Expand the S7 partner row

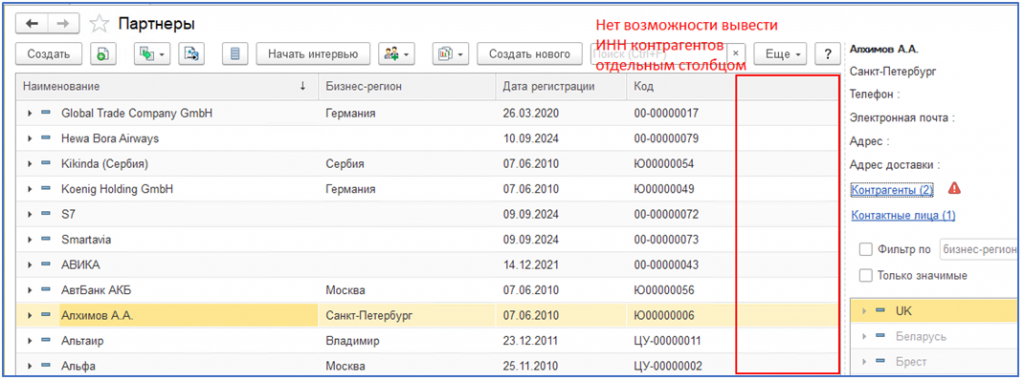[29, 215]
